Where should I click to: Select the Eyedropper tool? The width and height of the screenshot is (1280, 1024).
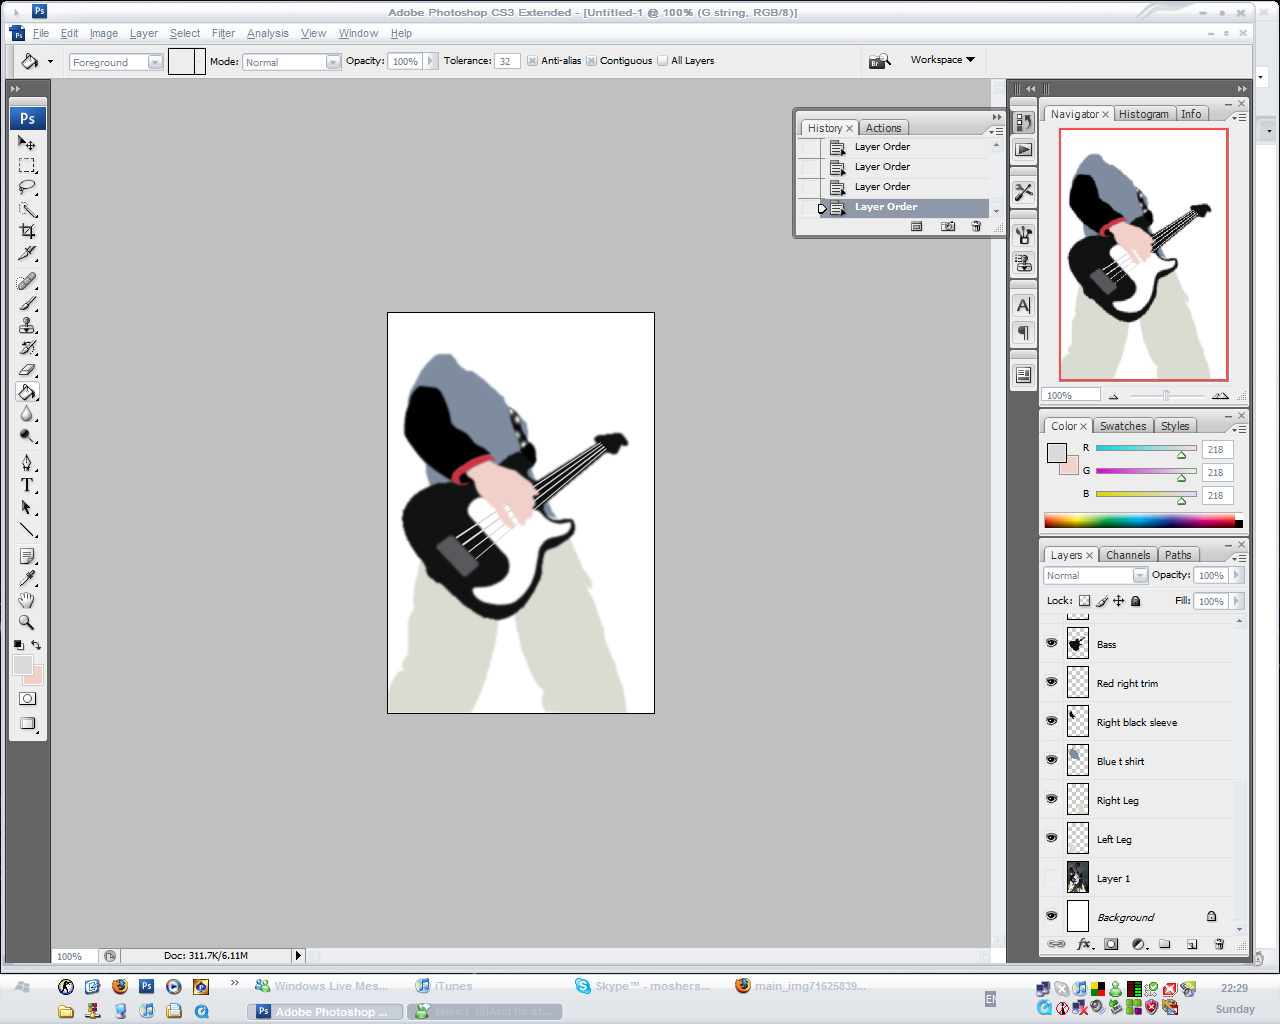click(x=27, y=578)
